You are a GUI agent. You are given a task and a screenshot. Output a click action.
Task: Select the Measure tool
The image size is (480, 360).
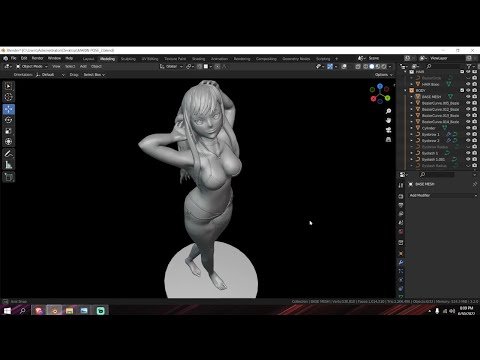point(9,165)
